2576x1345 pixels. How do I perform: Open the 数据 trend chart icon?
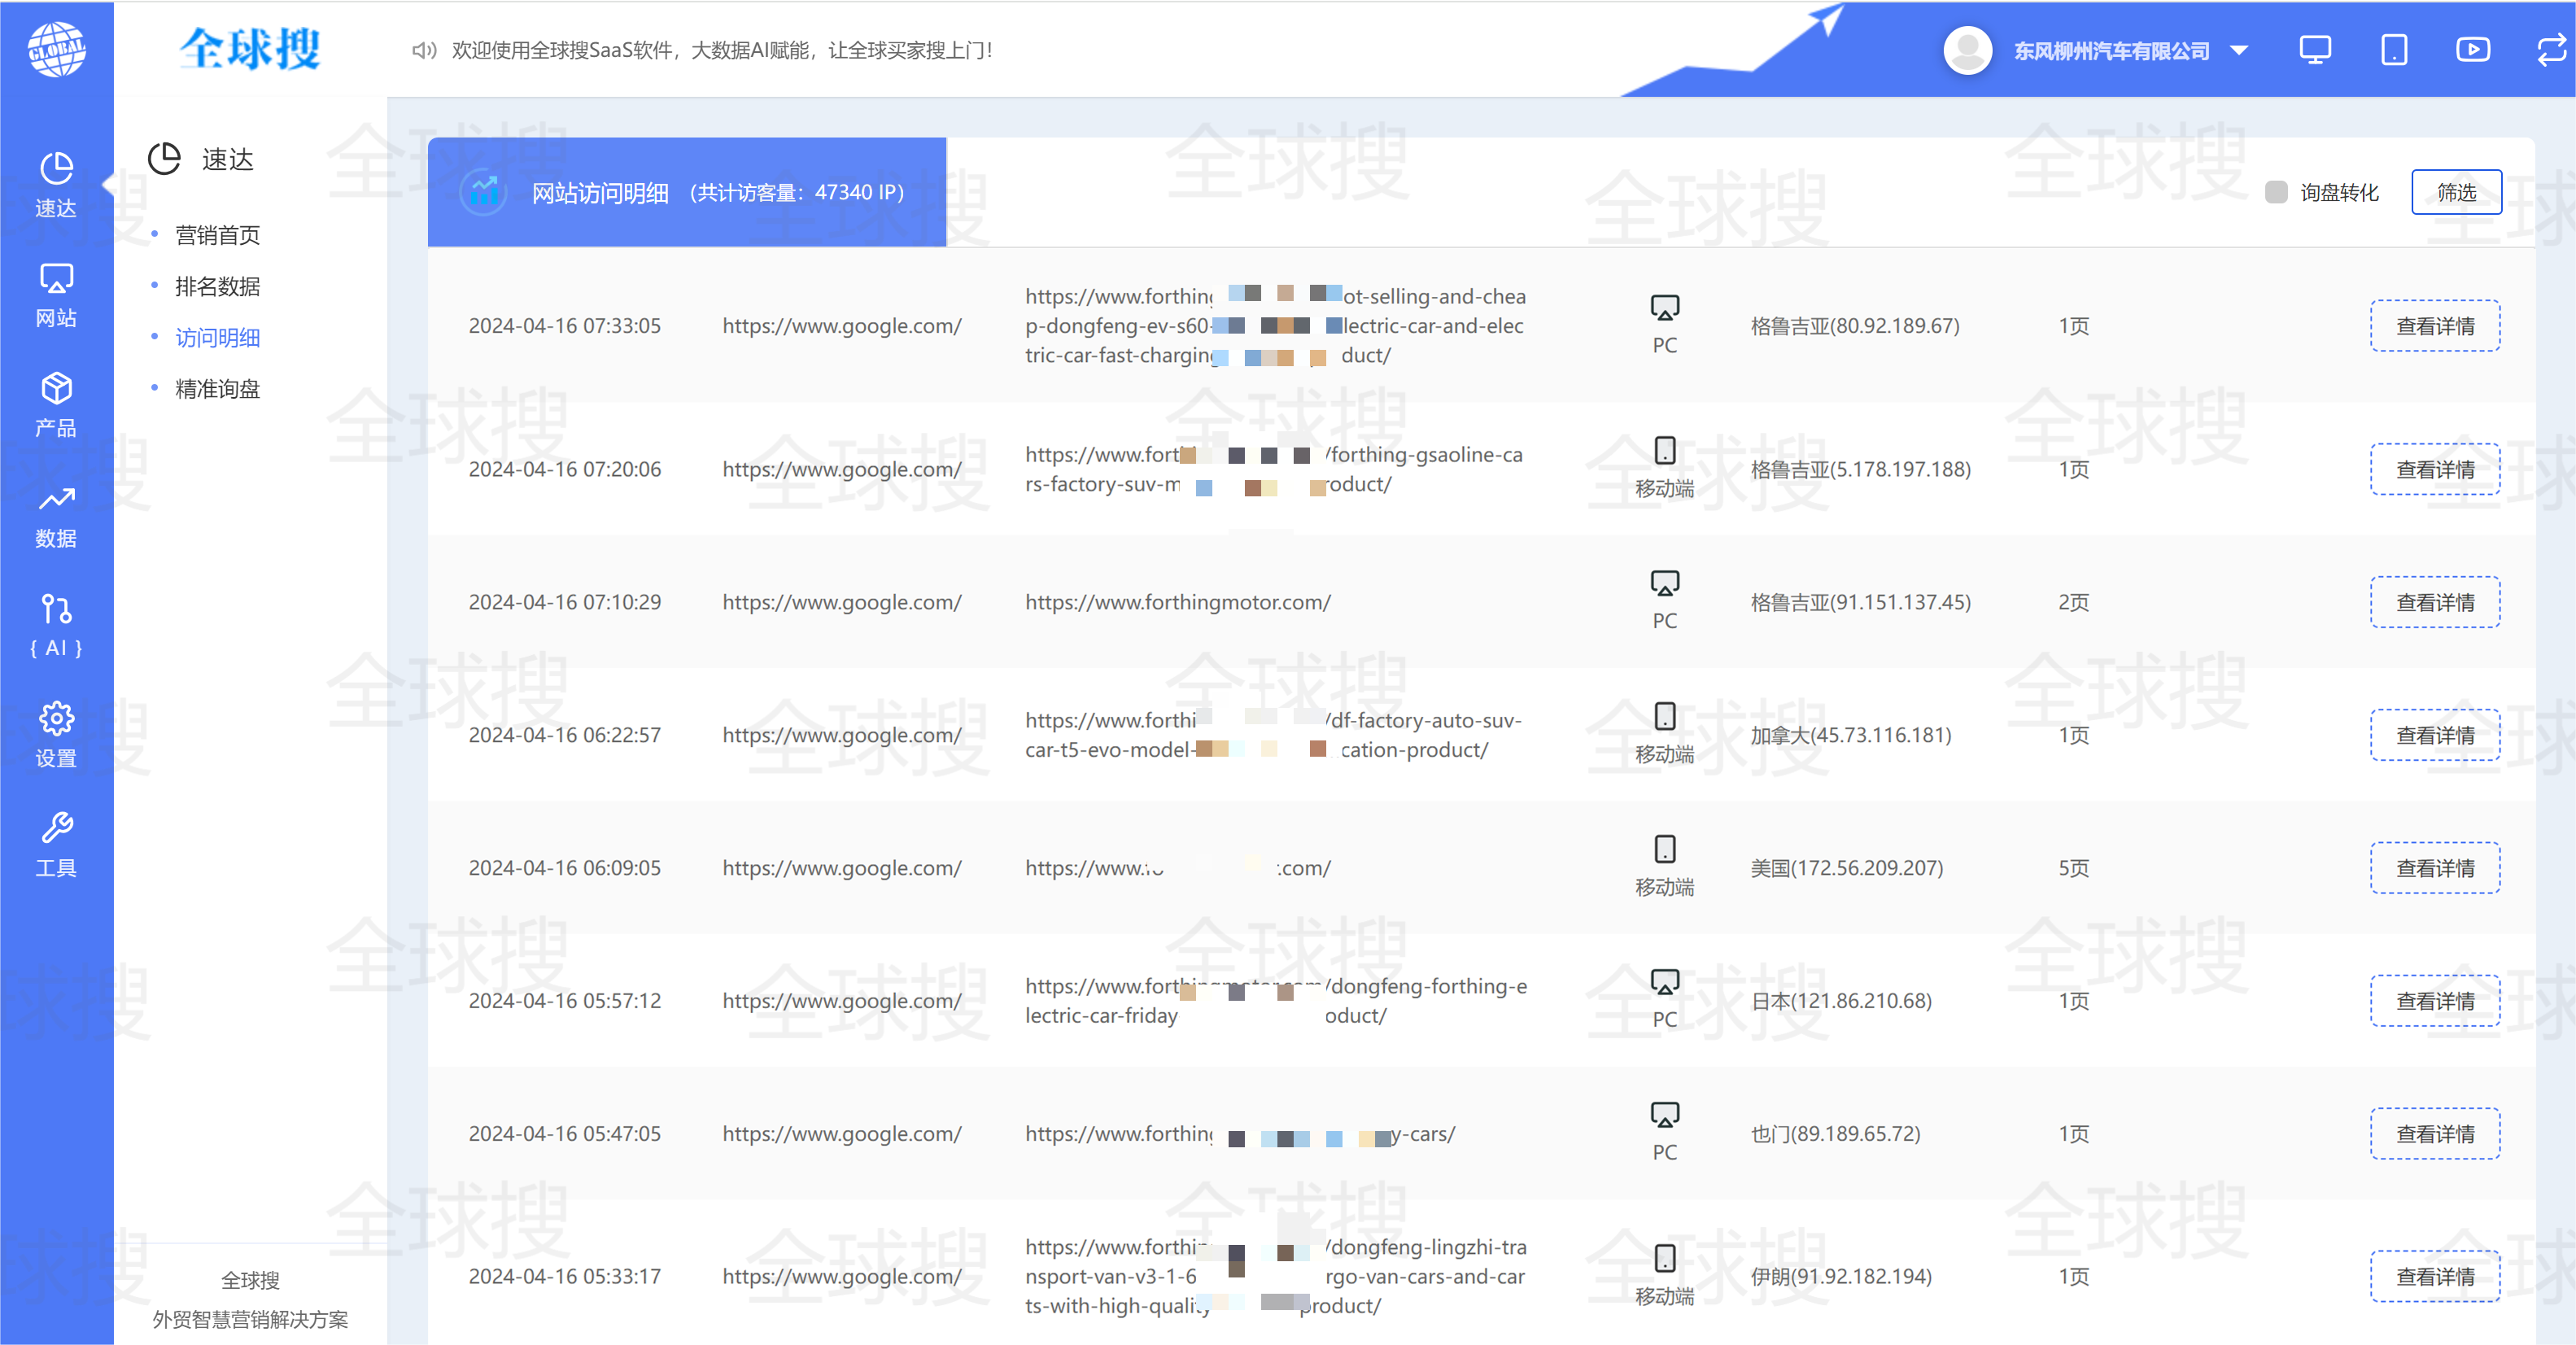[56, 498]
